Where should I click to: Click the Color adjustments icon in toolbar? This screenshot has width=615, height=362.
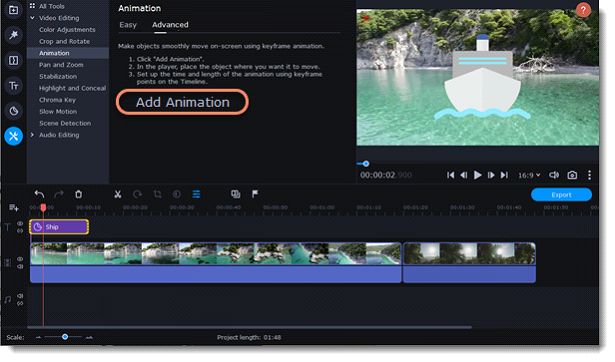pyautogui.click(x=176, y=194)
